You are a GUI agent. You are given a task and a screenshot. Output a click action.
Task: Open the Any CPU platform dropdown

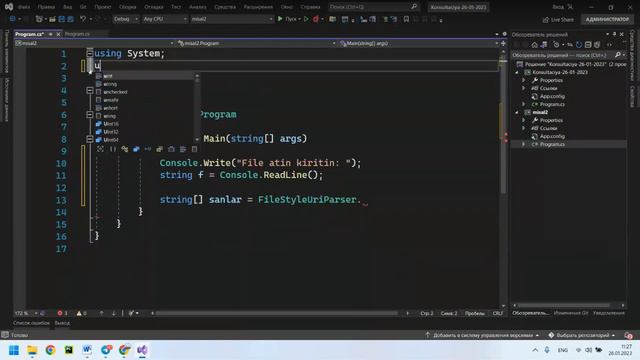point(165,19)
